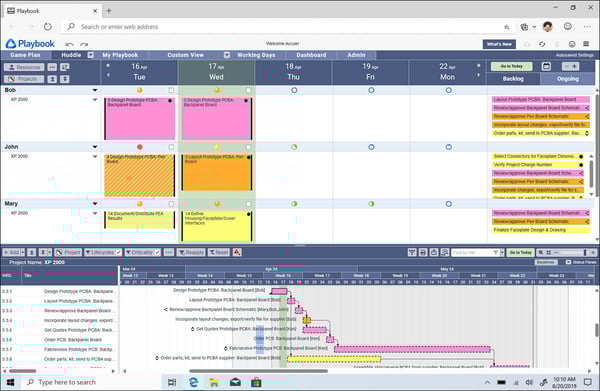Screen dimensions: 600x391
Task: Tick Mary's checkbox for Wednesday 17
Action: [x=249, y=204]
